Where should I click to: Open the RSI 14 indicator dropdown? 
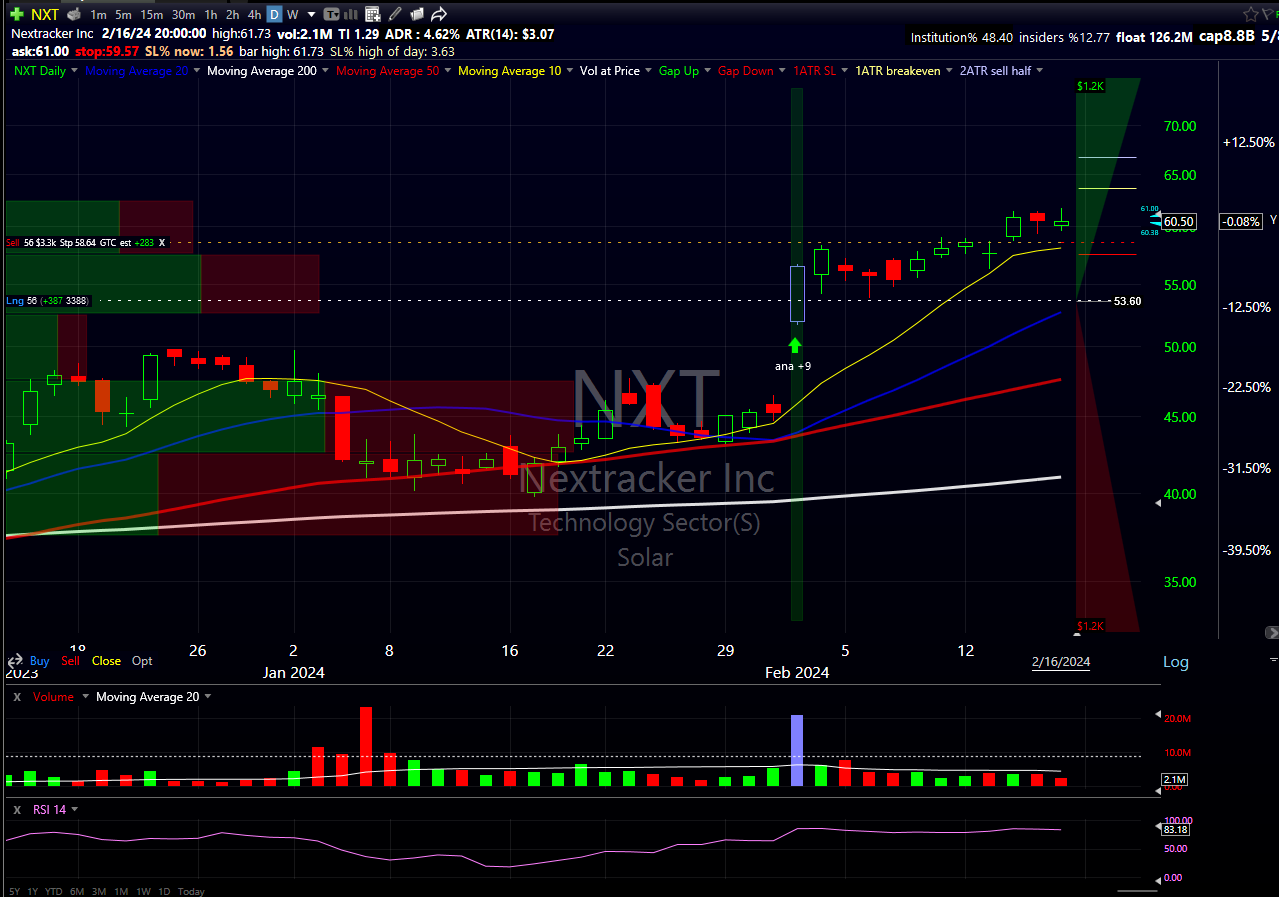(x=55, y=809)
